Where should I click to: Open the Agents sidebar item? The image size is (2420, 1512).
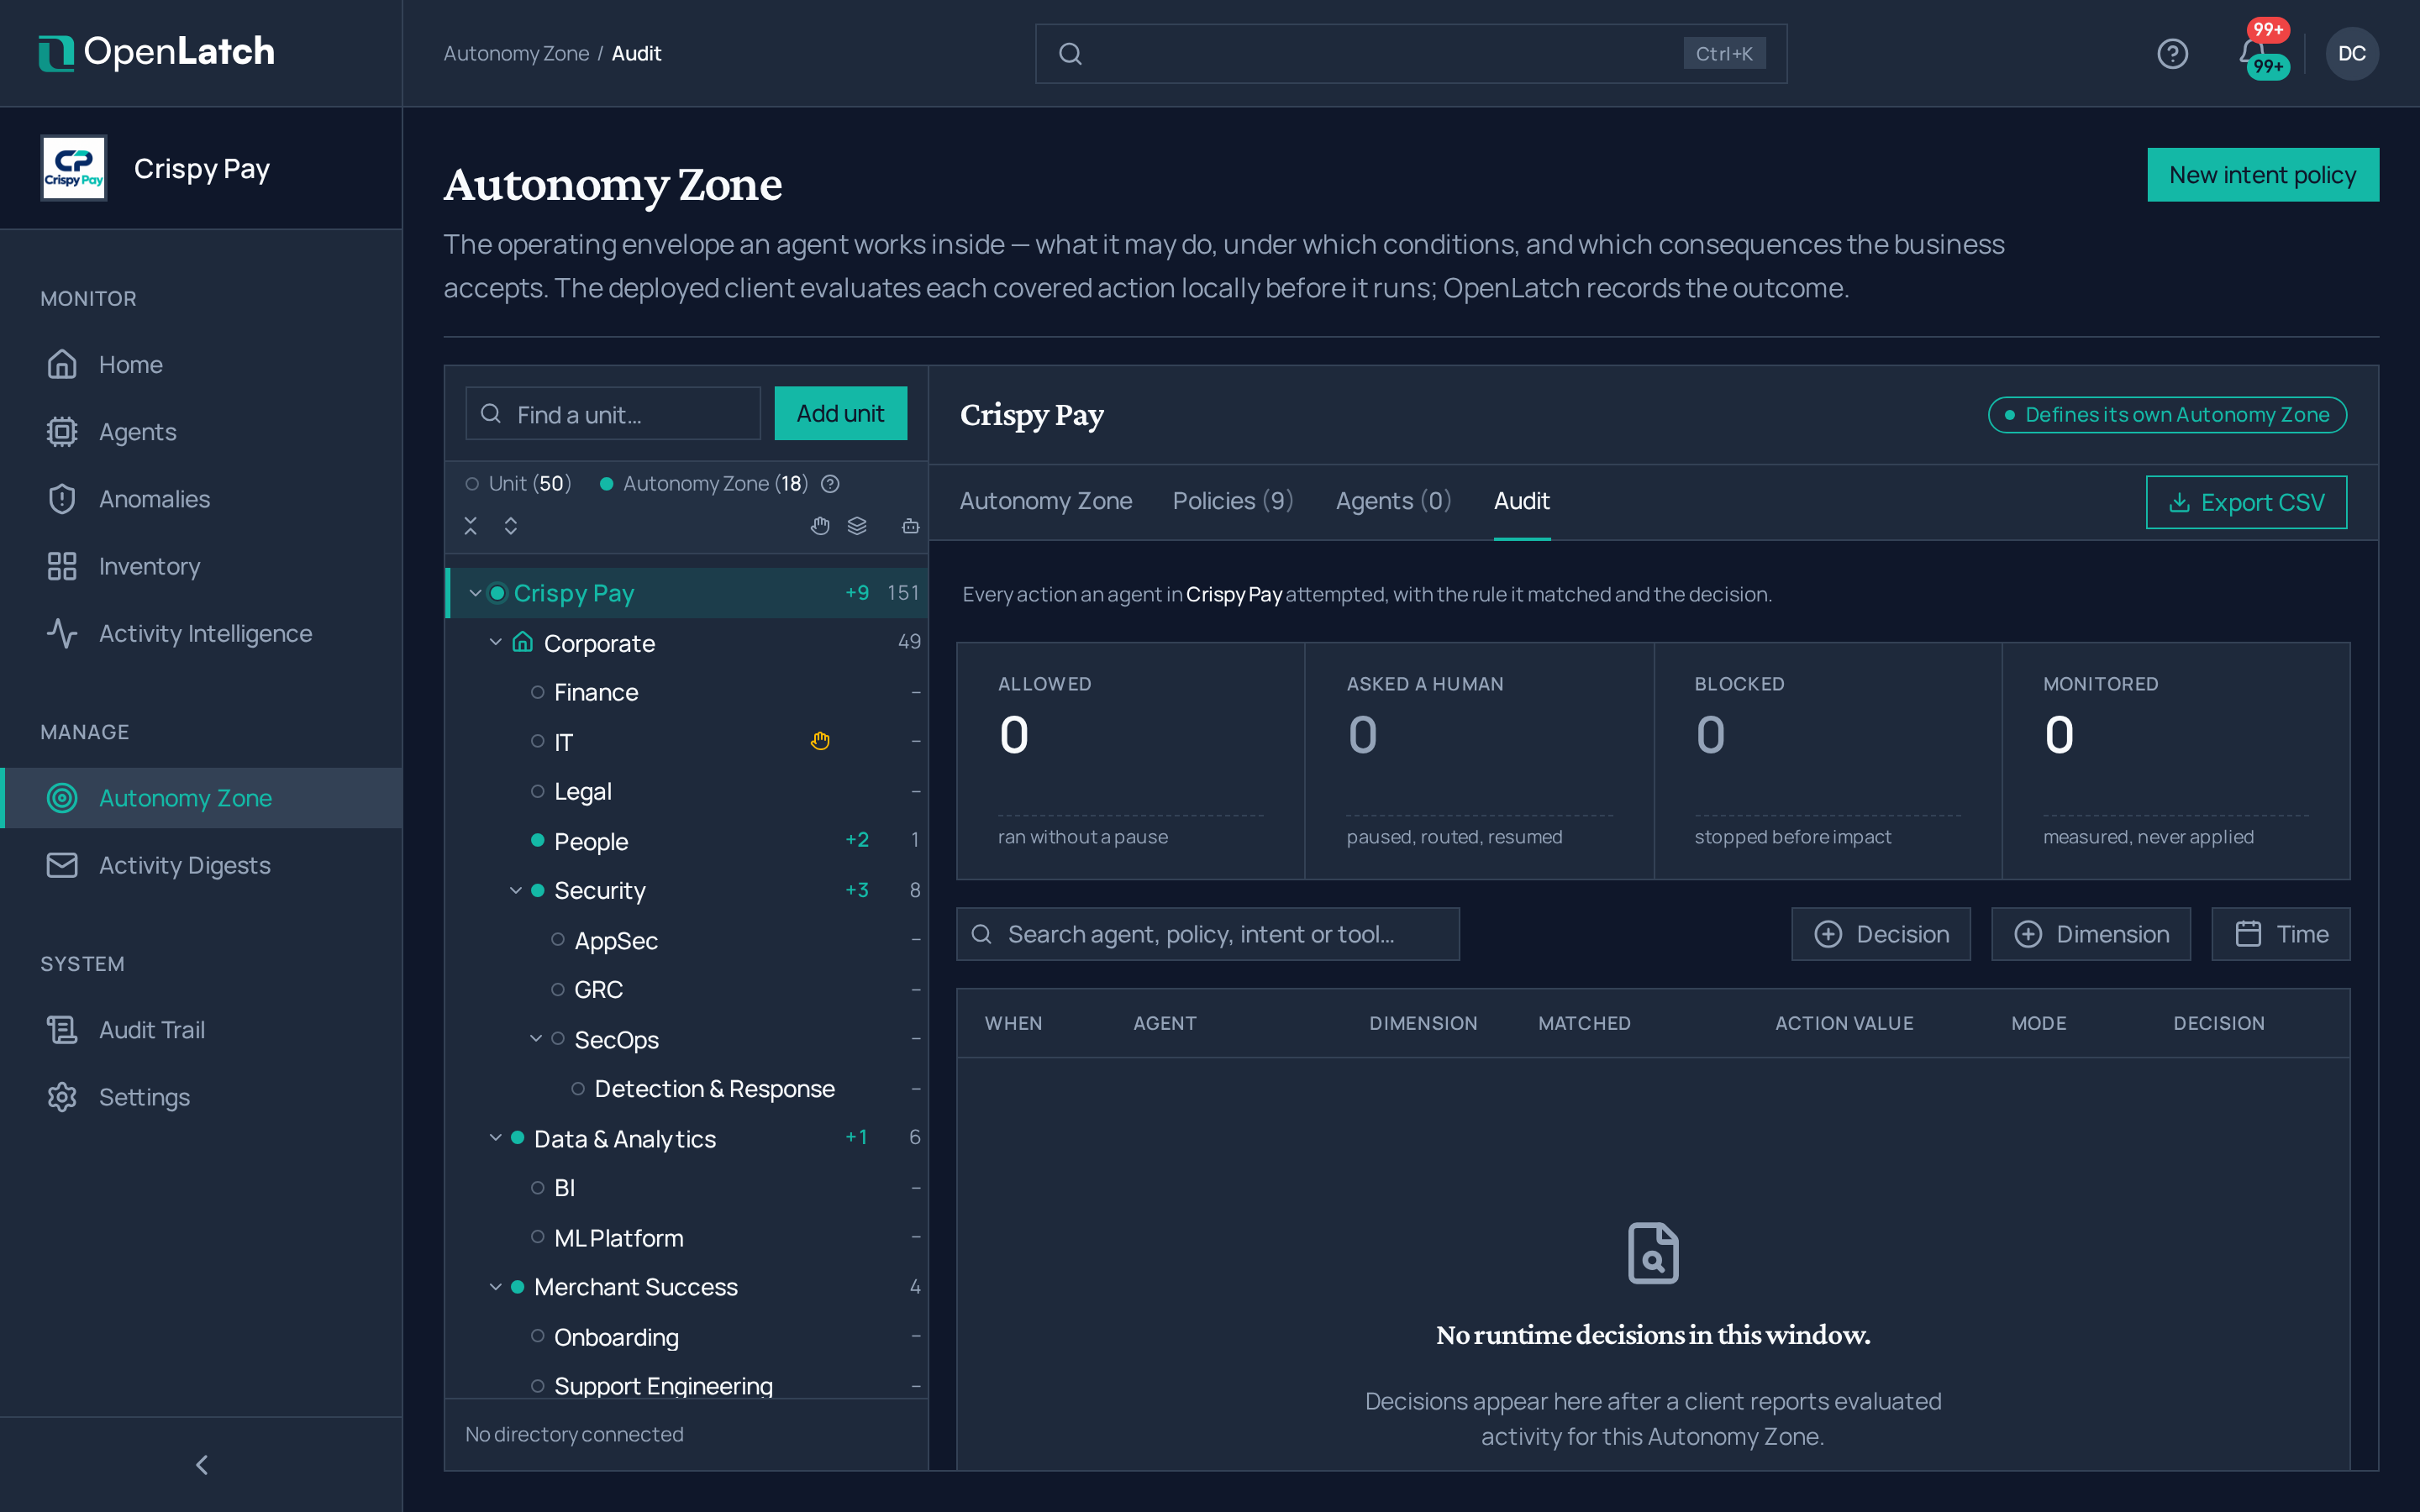point(201,431)
